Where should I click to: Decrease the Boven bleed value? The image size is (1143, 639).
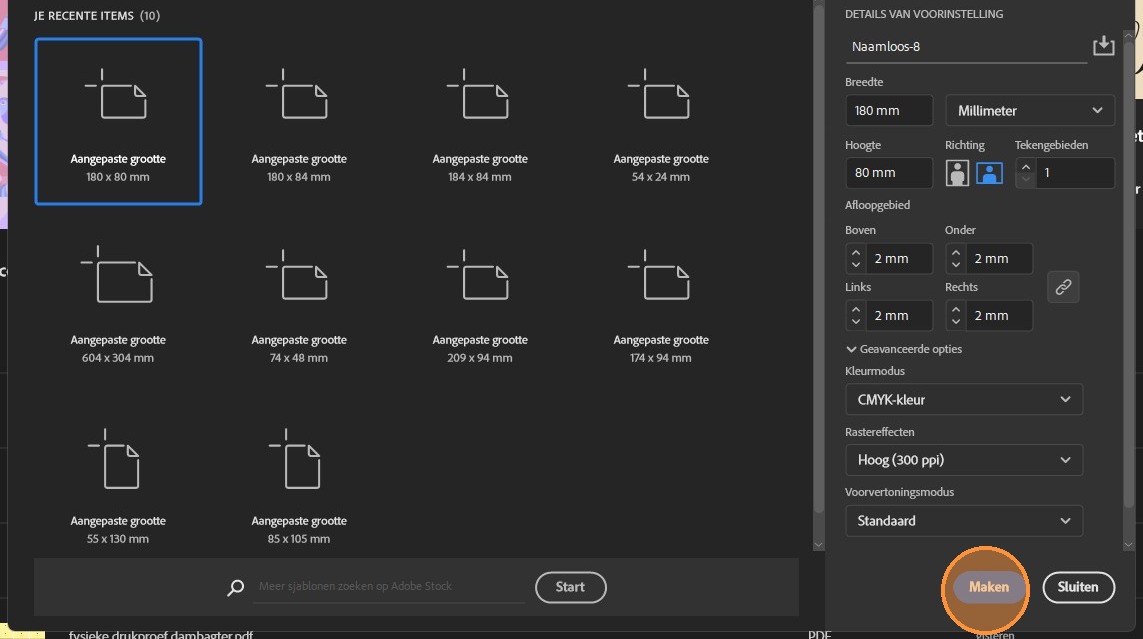(x=856, y=264)
